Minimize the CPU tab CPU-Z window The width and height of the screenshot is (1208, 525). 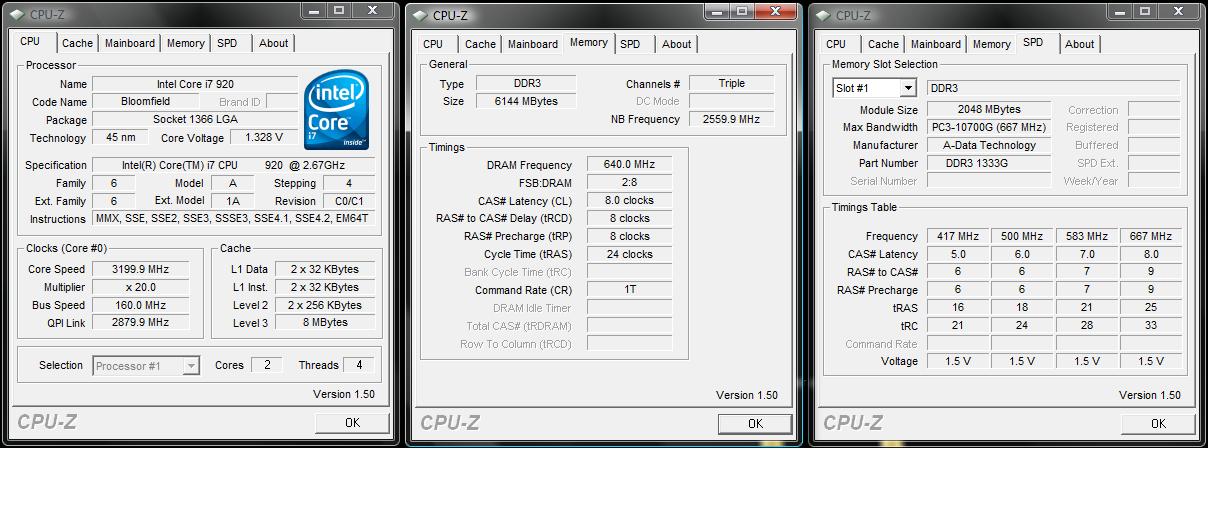pyautogui.click(x=315, y=10)
